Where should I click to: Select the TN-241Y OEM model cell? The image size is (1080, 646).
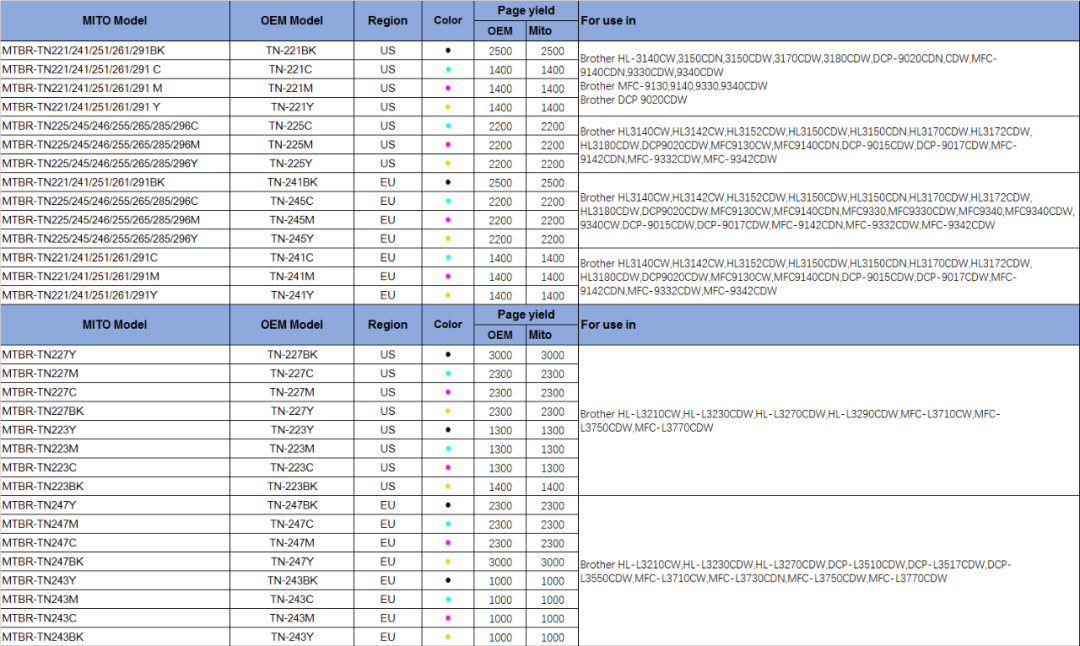291,295
